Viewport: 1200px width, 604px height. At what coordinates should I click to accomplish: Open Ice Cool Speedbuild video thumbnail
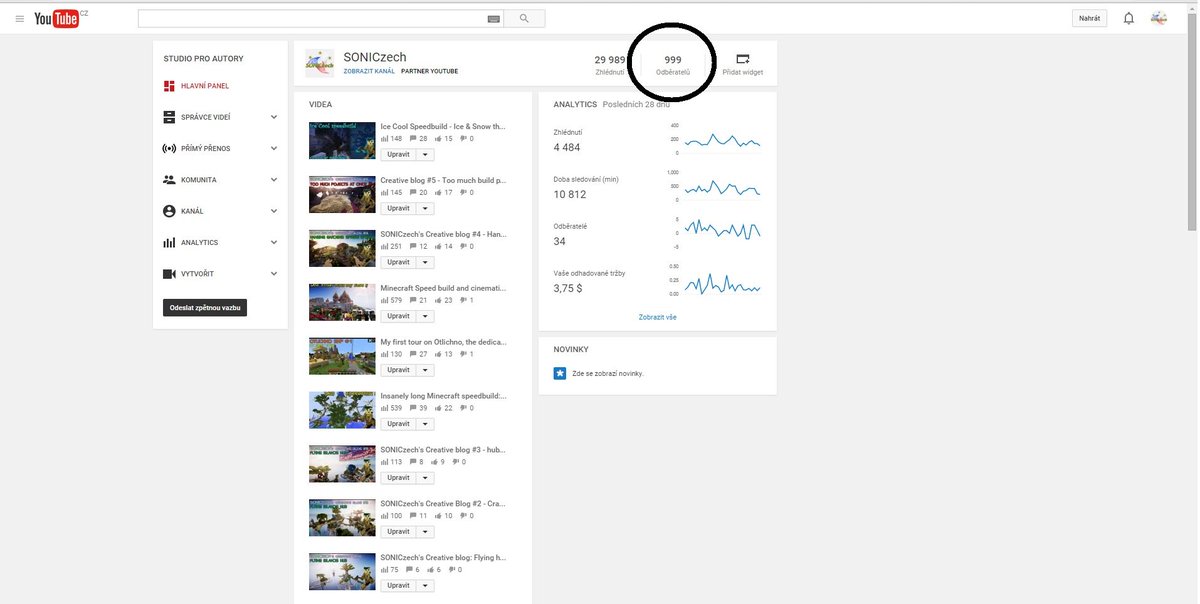click(x=342, y=140)
